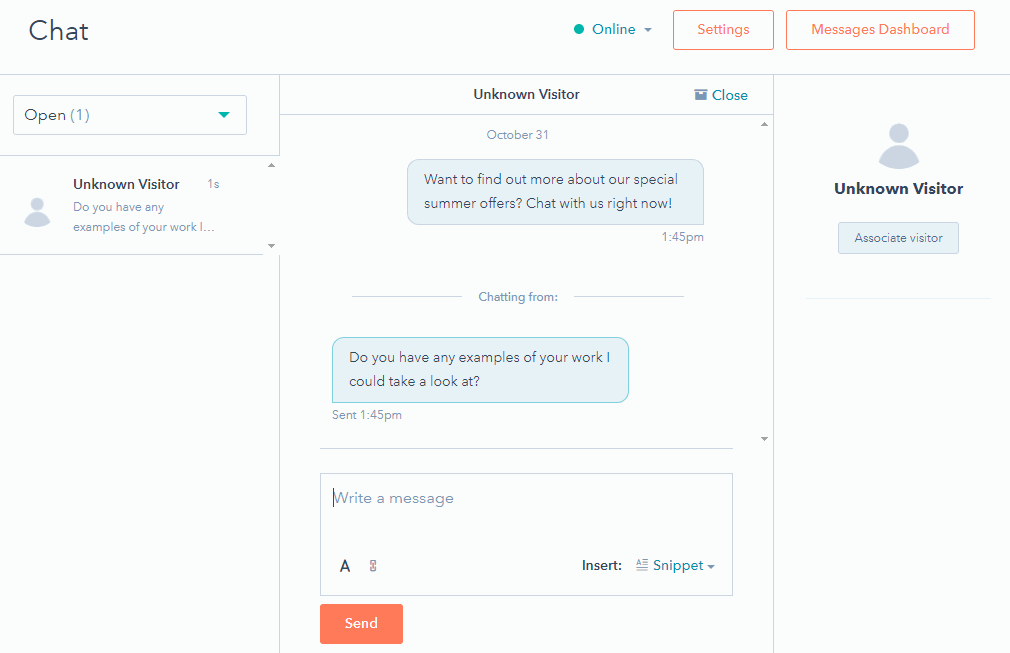
Task: Open the Open (1) conversation filter dropdown
Action: [130, 115]
